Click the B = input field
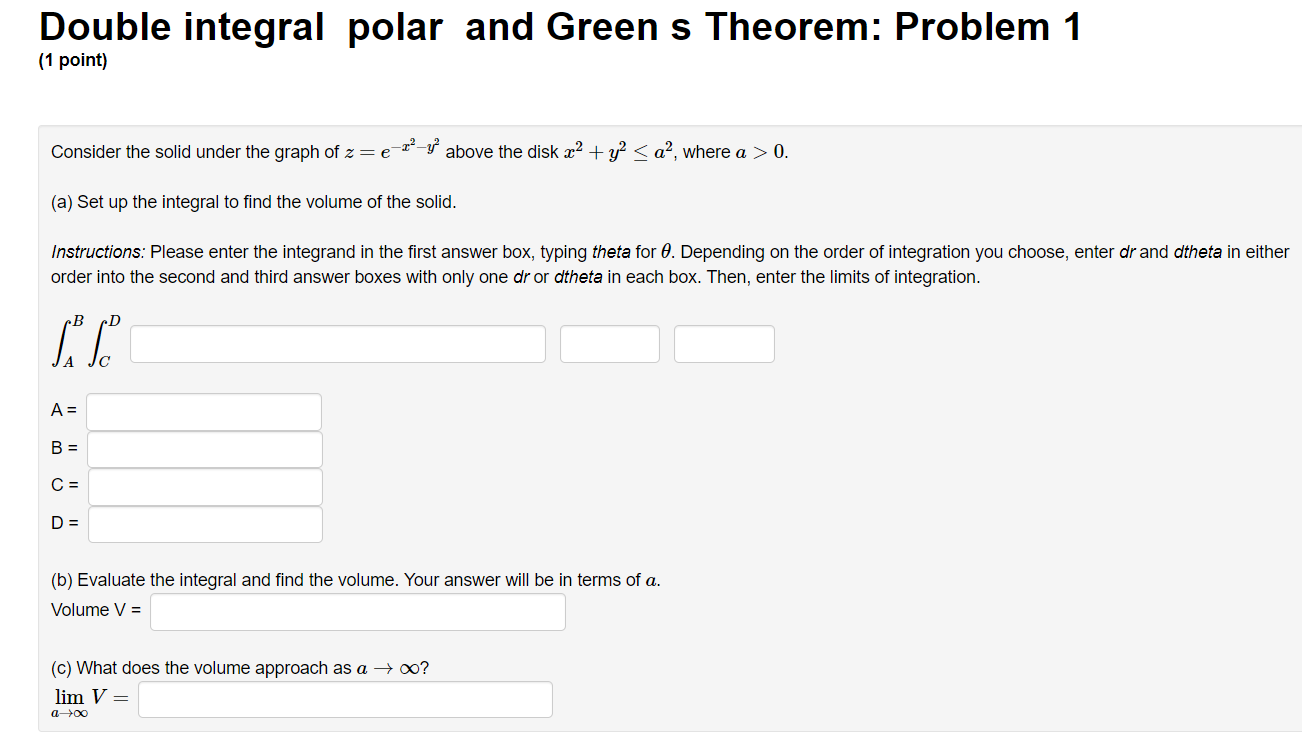 203,449
